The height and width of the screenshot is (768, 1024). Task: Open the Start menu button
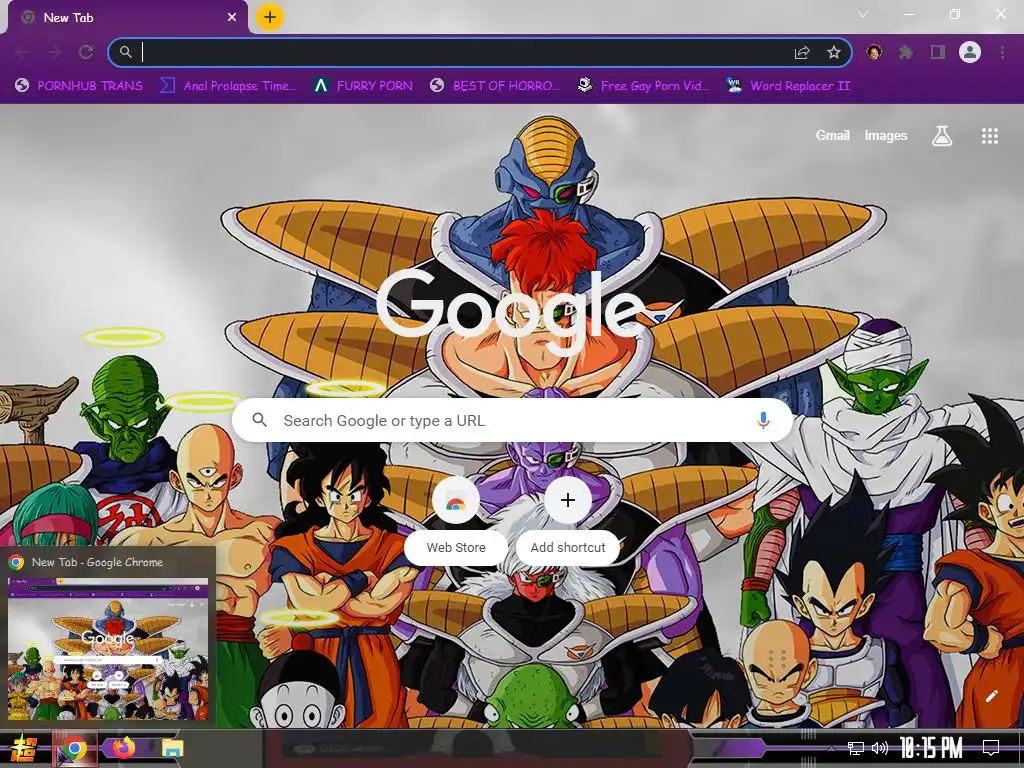24,748
